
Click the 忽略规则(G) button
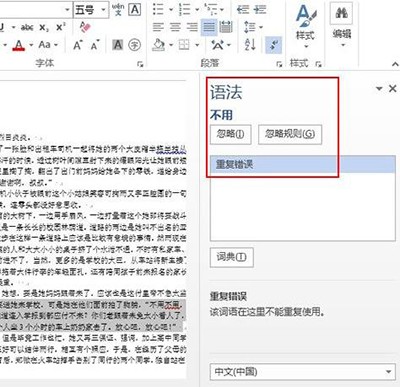(290, 134)
